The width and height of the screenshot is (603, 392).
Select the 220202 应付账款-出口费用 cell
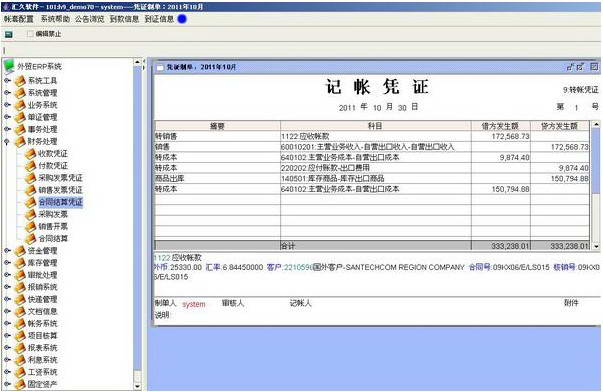376,168
